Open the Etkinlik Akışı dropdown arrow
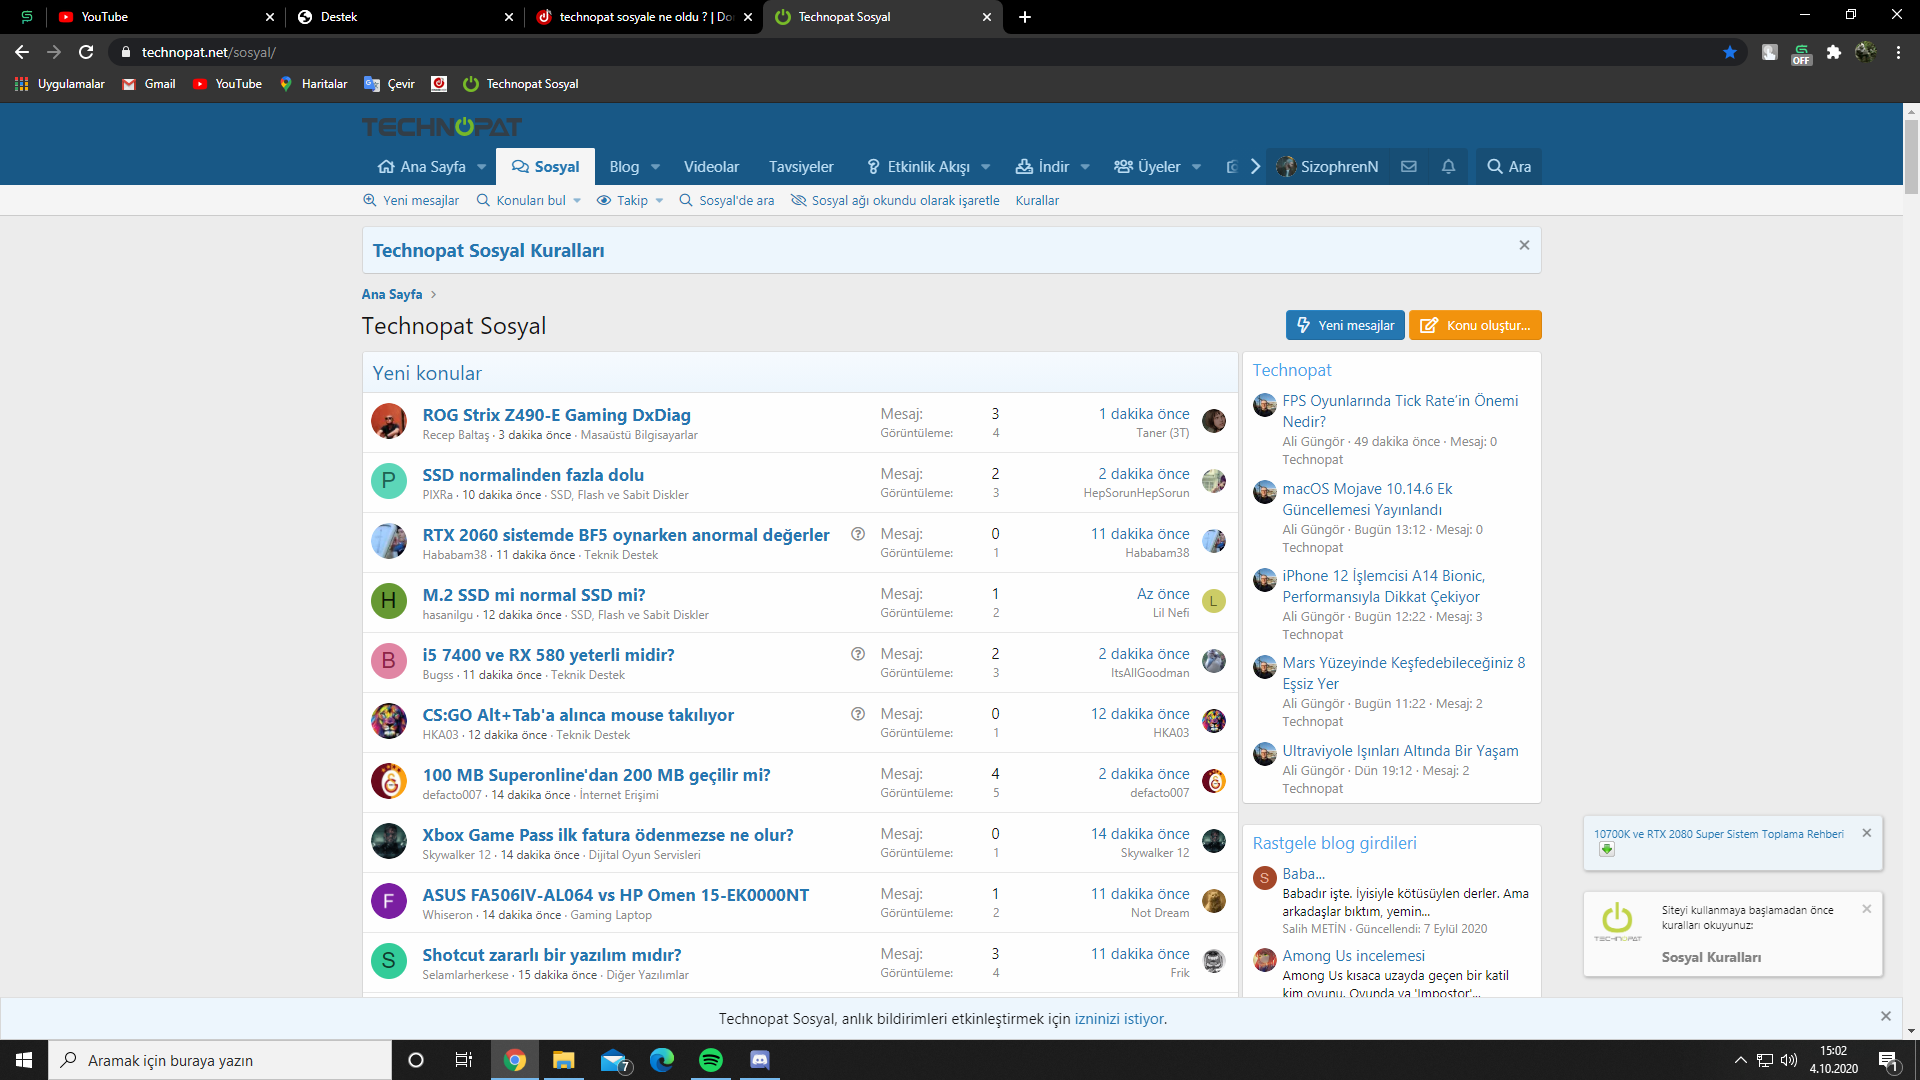Viewport: 1920px width, 1080px height. (x=986, y=167)
